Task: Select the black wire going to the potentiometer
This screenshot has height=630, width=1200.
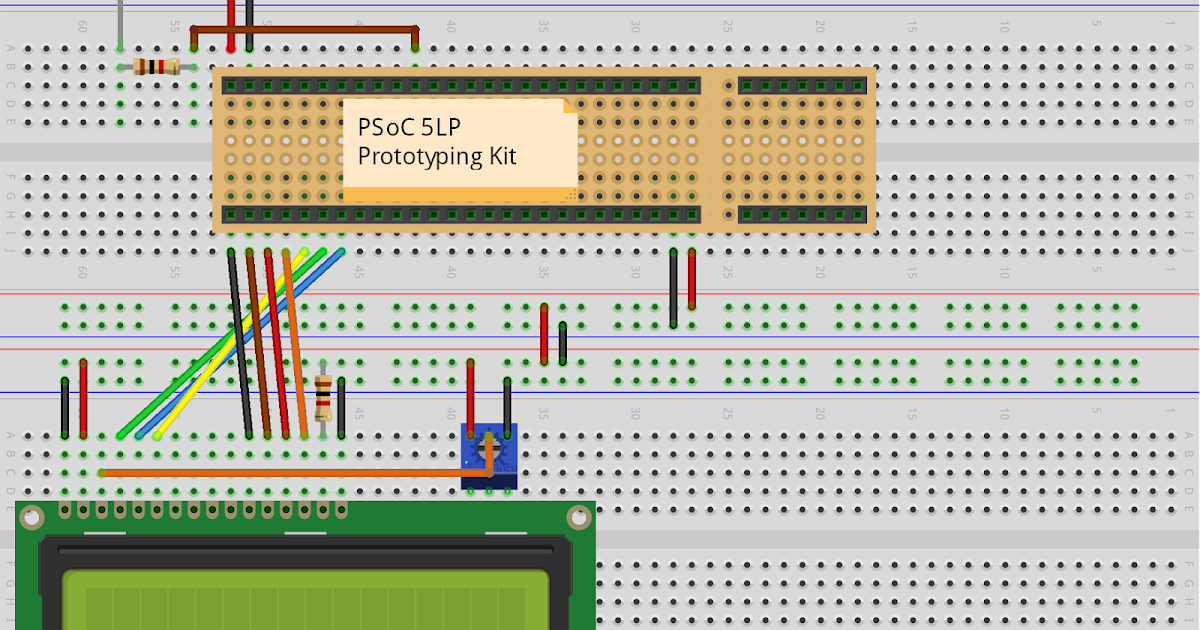Action: 507,407
